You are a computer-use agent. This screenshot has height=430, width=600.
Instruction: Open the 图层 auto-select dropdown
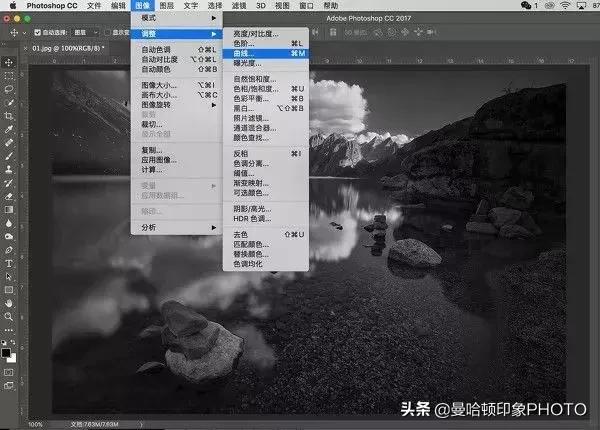86,33
